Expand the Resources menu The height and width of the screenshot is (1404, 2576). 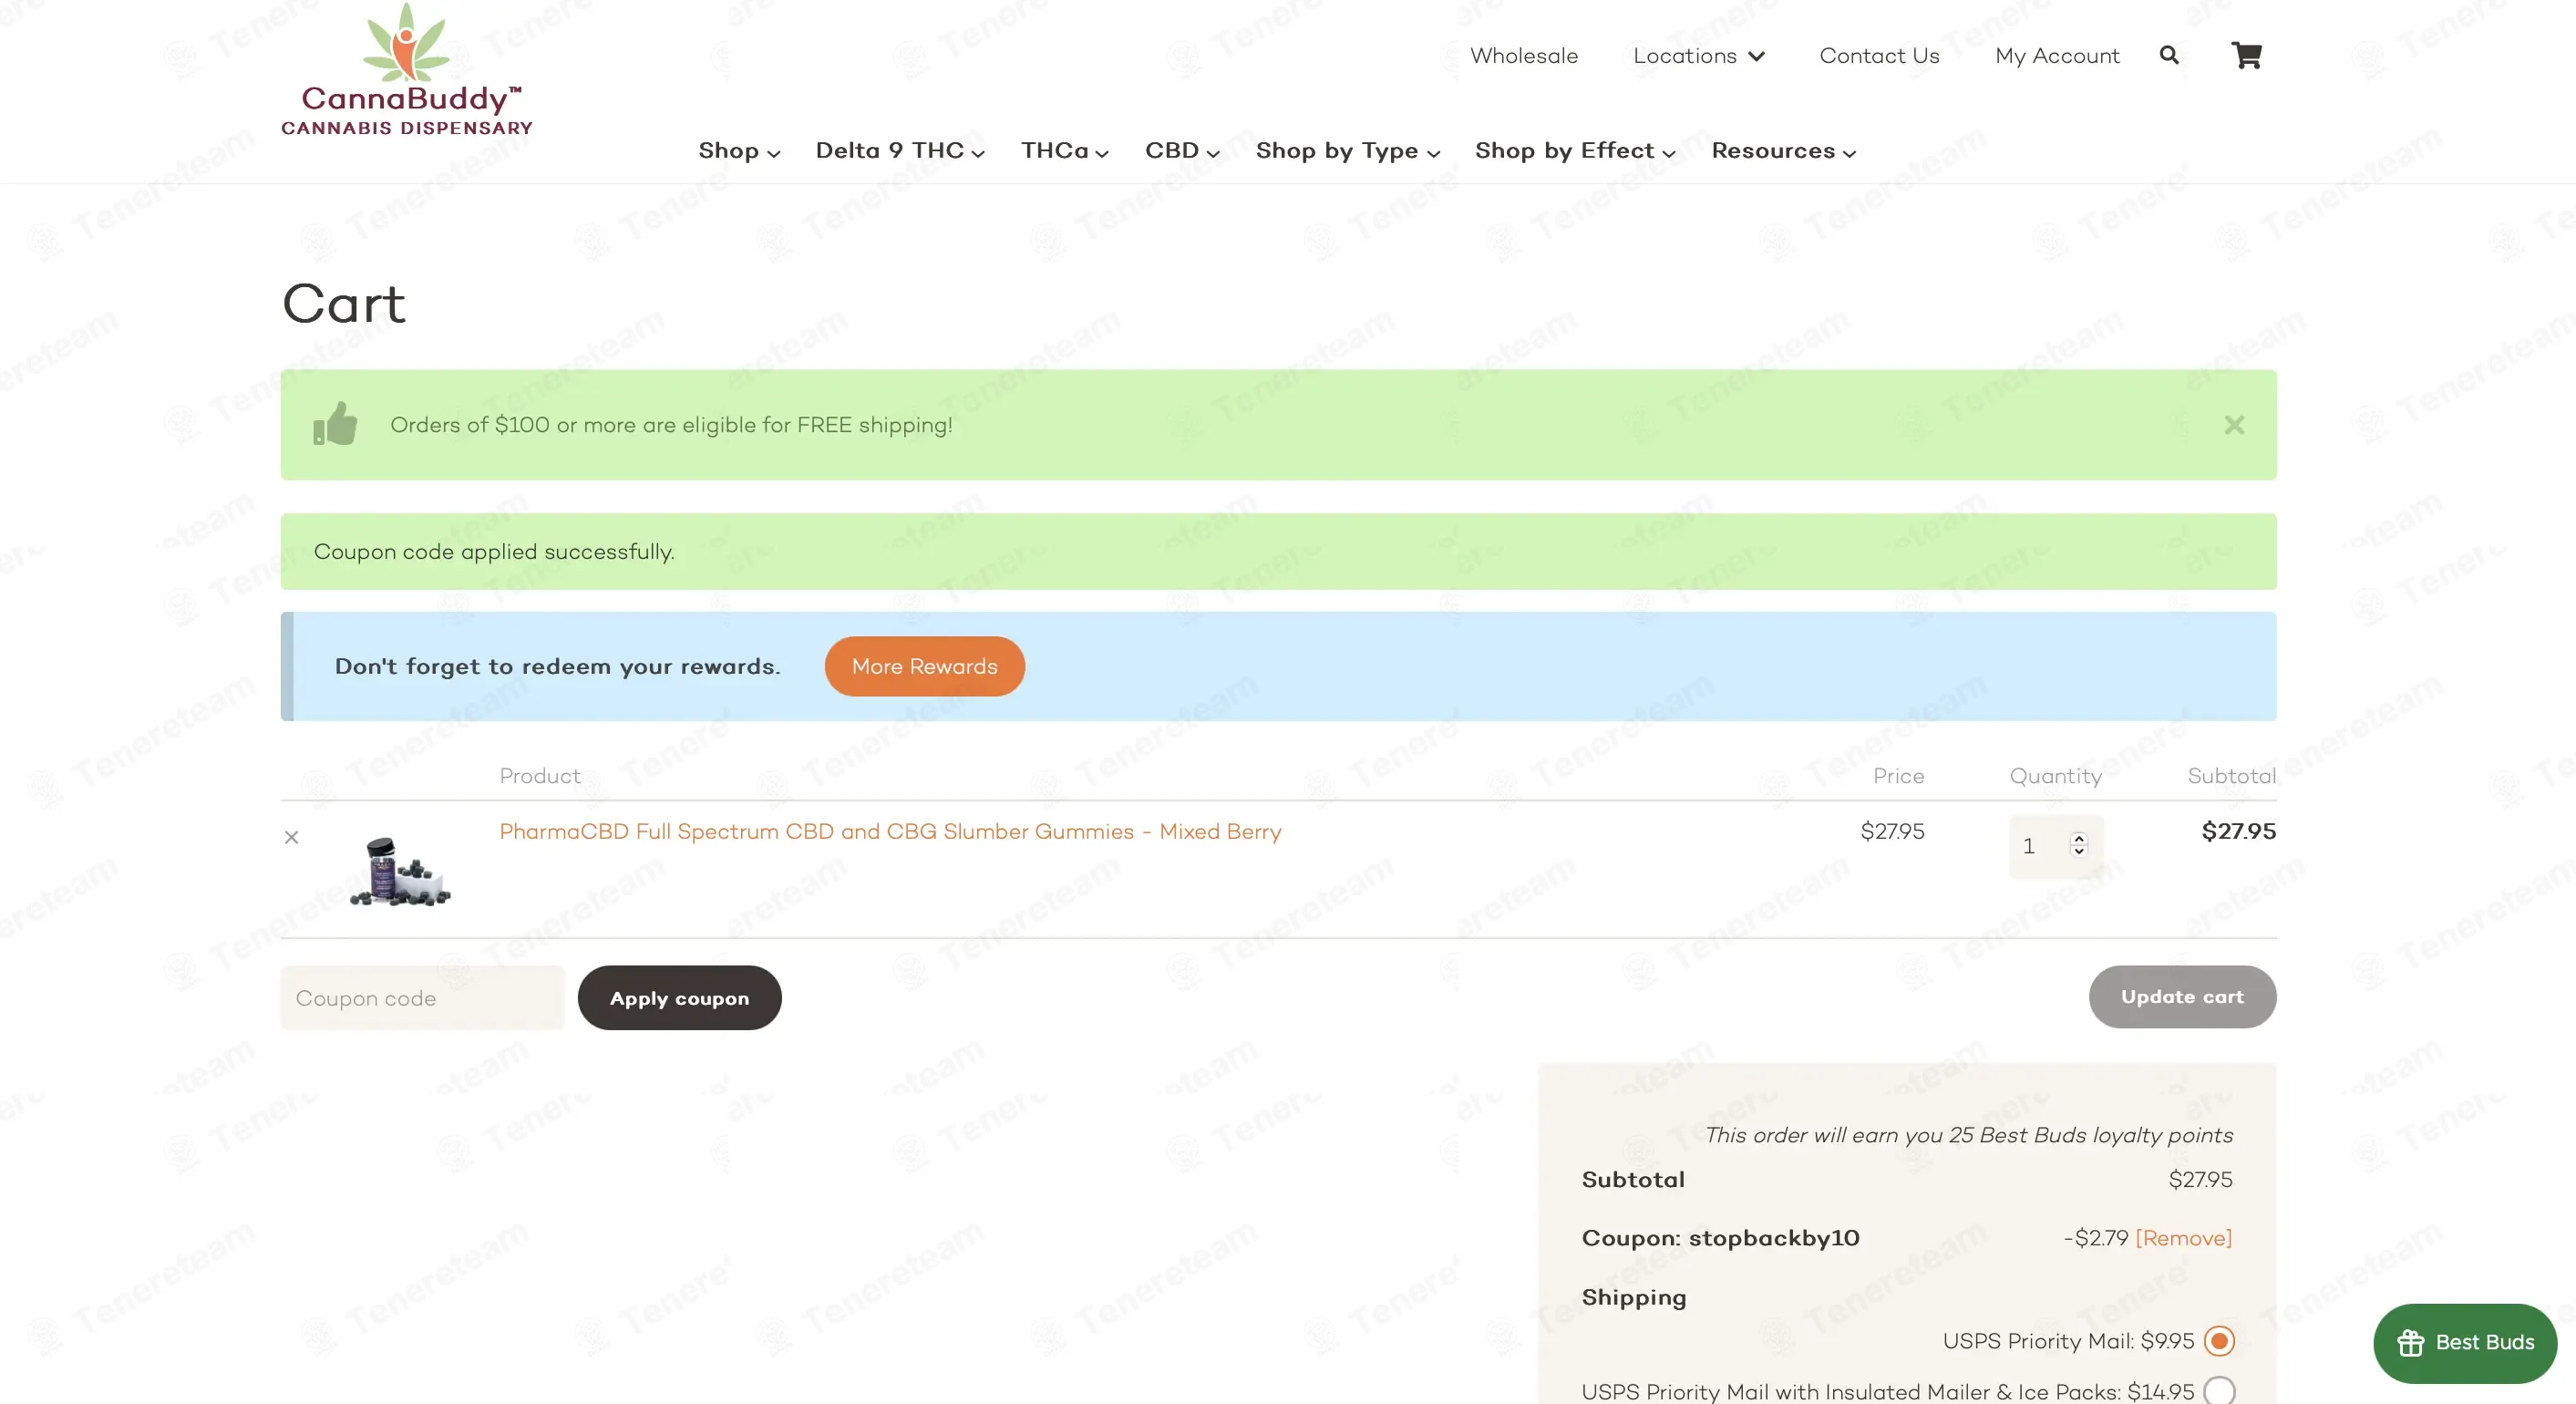pos(1784,151)
